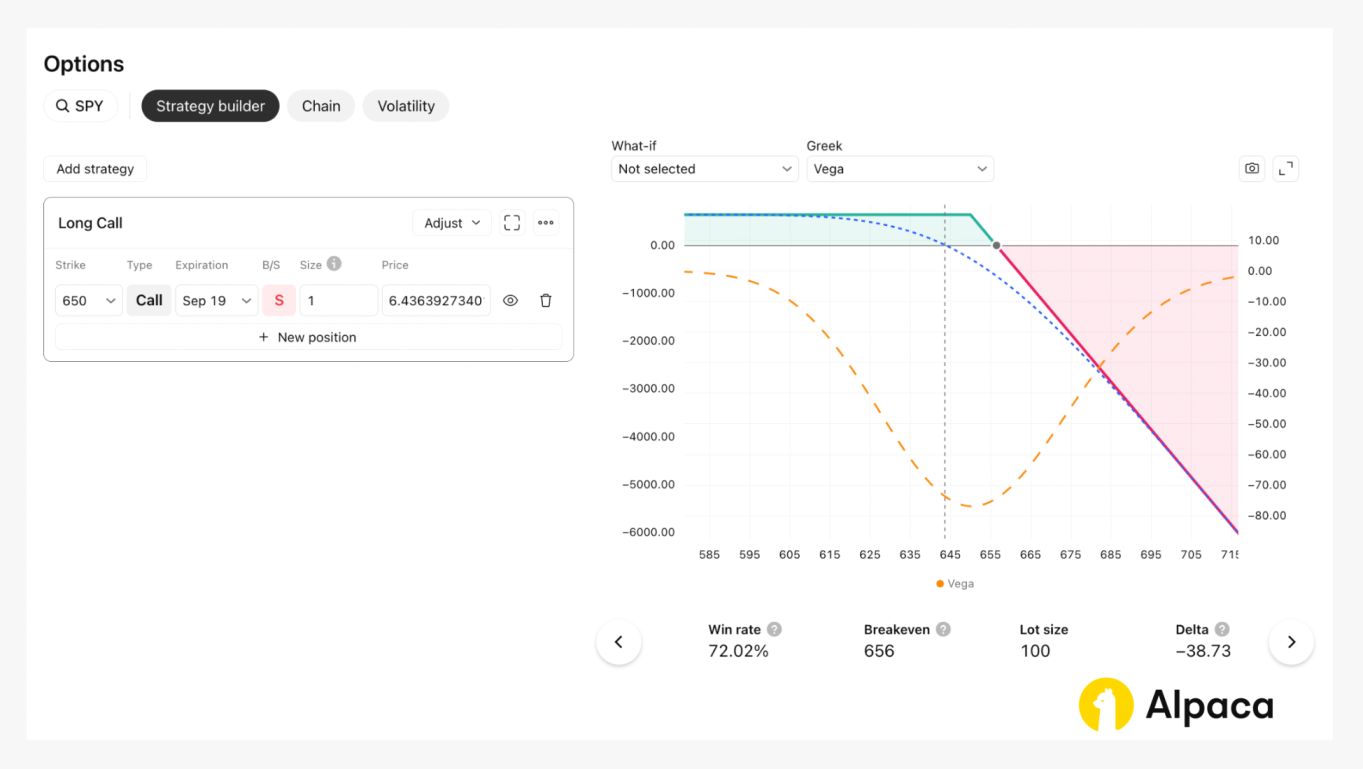Open the Greek selector showing Vega
This screenshot has width=1363, height=769.
[x=899, y=168]
